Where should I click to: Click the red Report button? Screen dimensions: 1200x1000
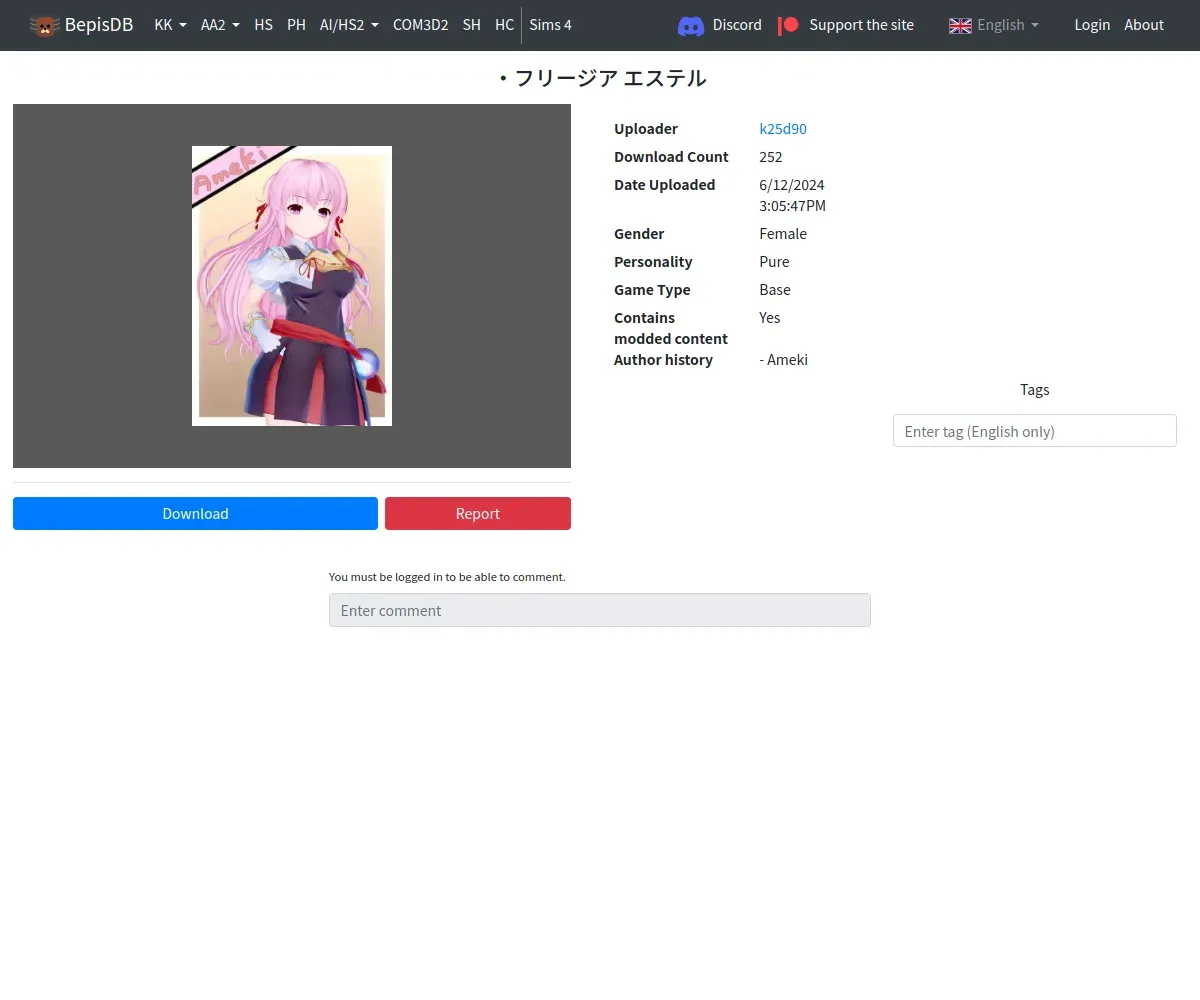coord(478,513)
